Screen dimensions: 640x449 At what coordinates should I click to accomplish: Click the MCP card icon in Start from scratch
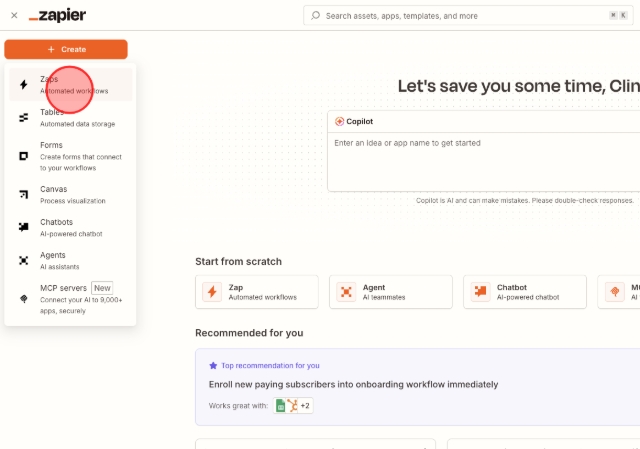coord(615,292)
